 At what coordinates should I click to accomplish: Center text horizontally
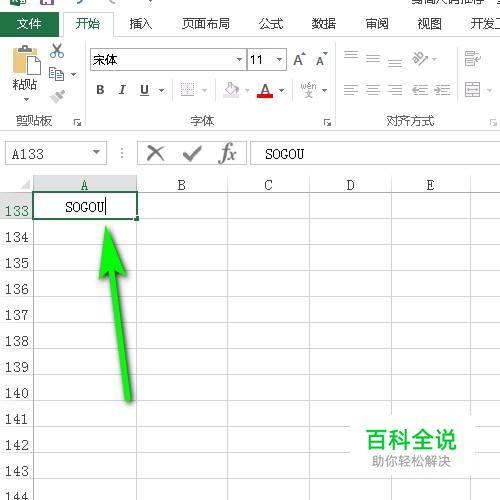(373, 90)
